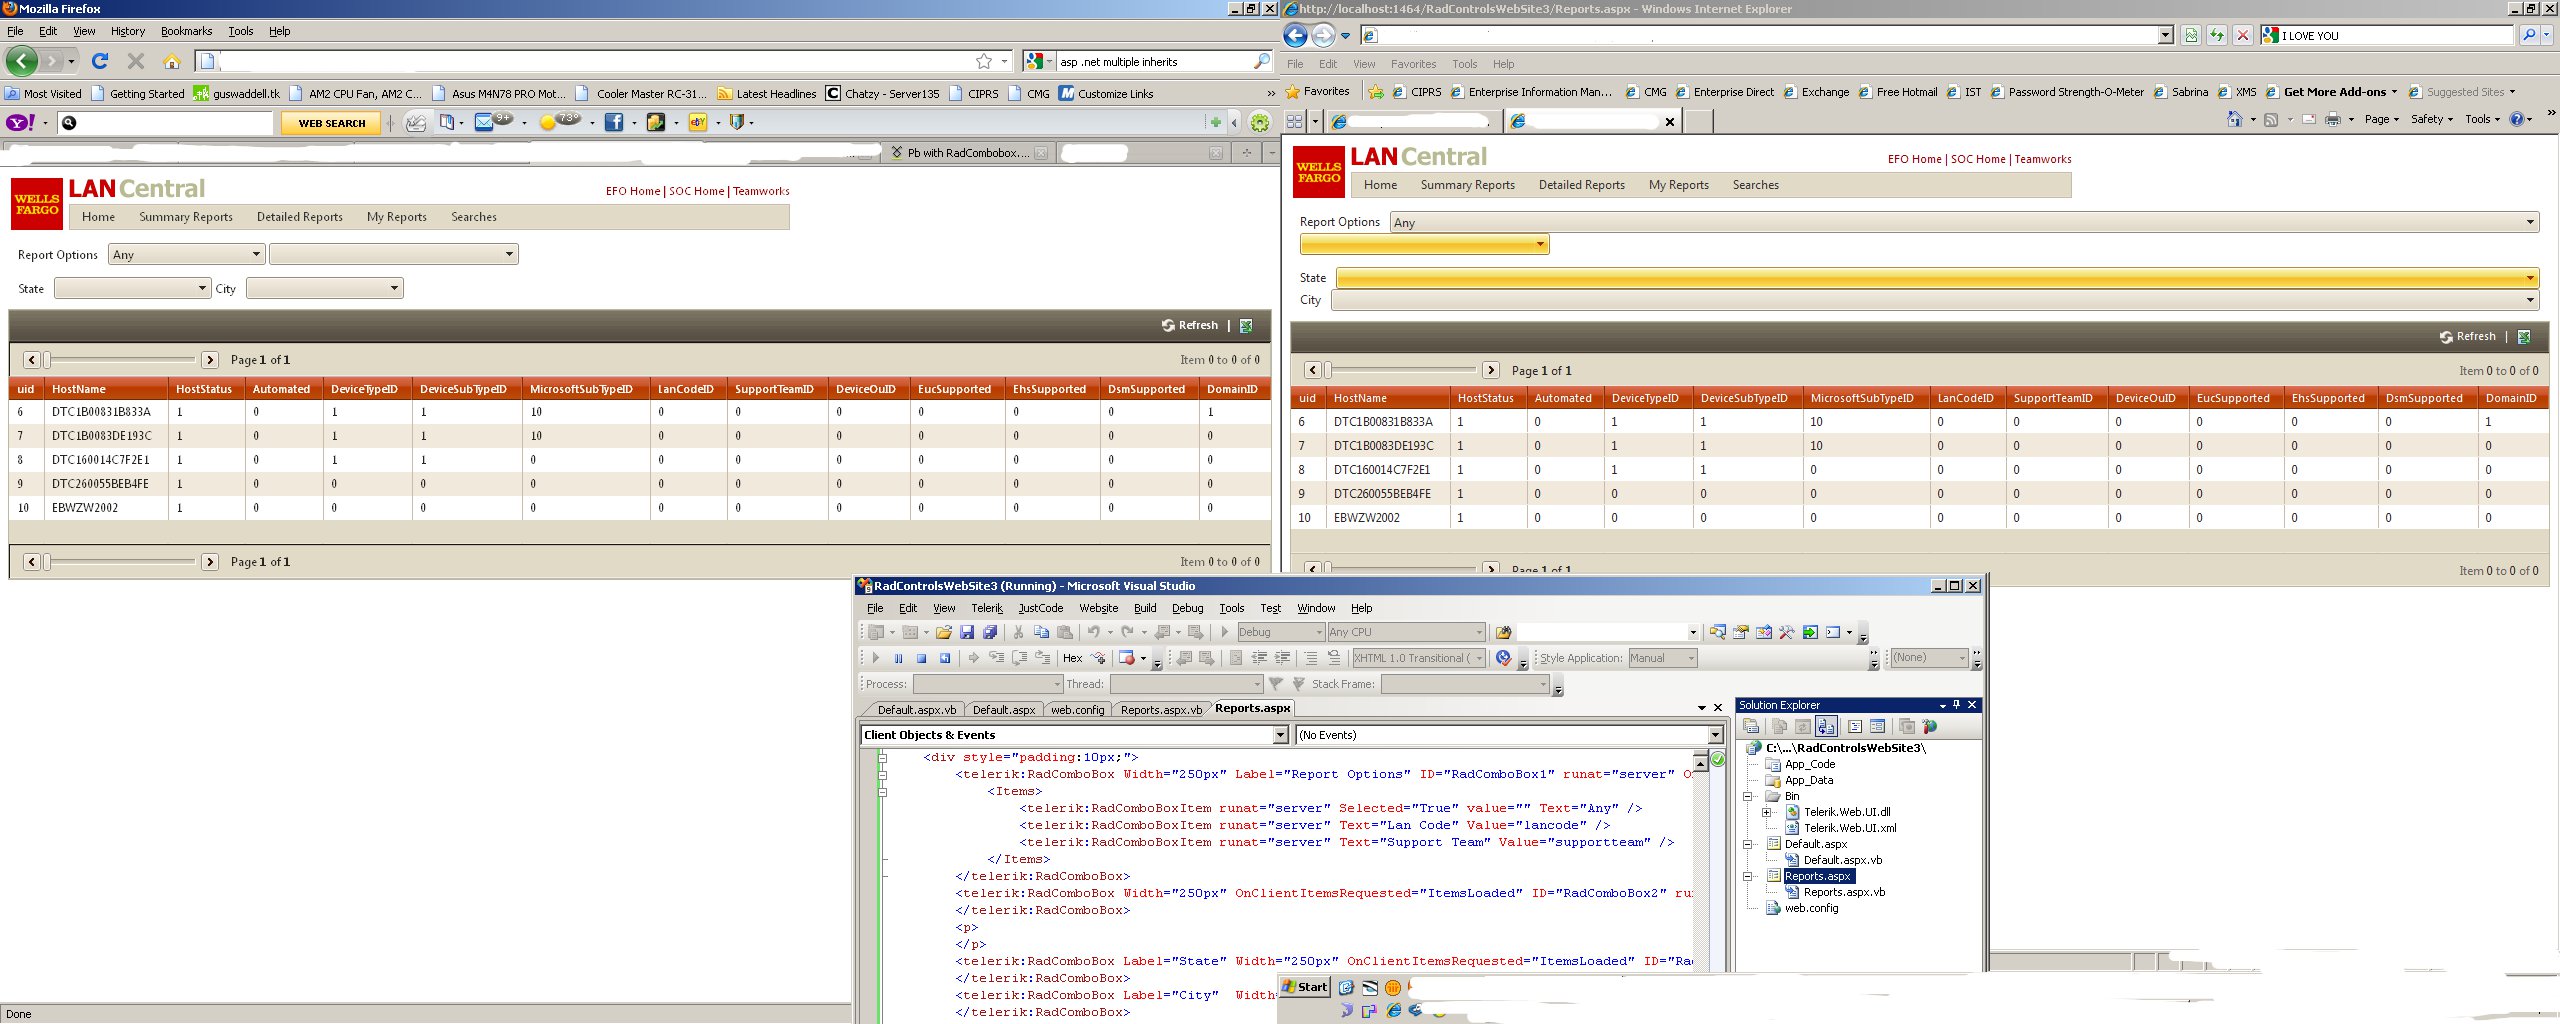
Task: Click the Visual Studio Toolbox icon
Action: point(1787,632)
